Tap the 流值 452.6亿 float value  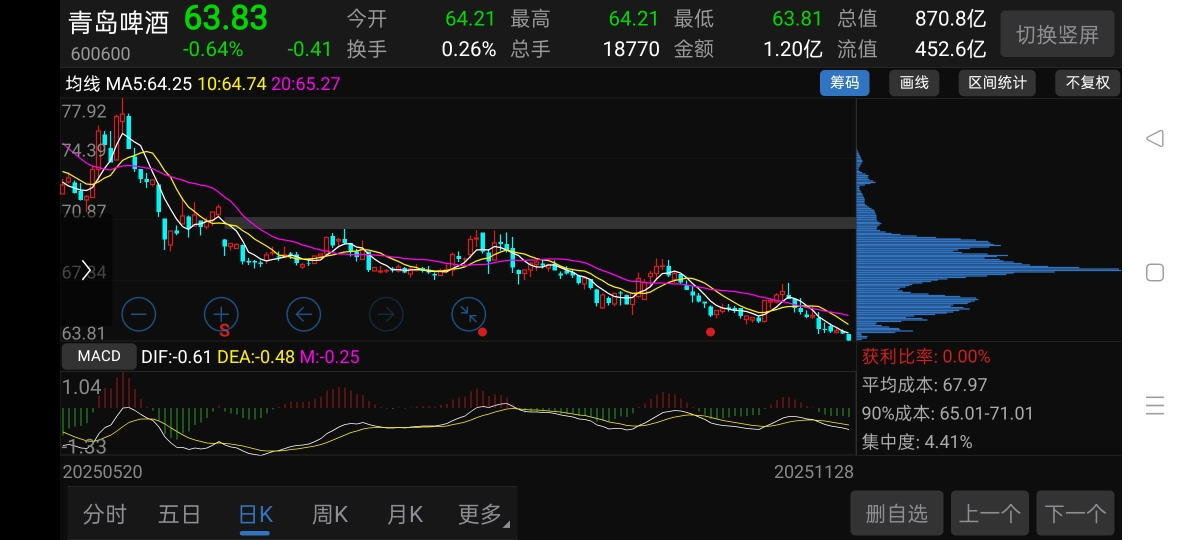click(x=911, y=49)
